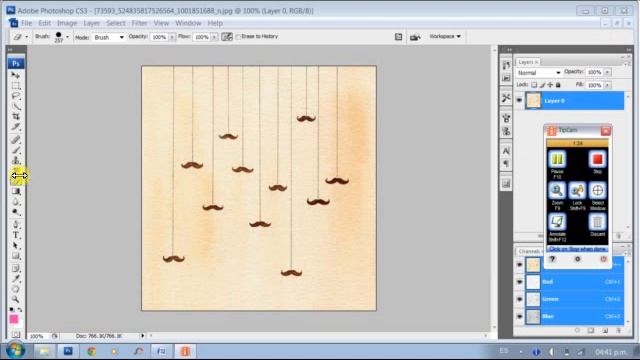
Task: Toggle lock transparent pixels
Action: [x=534, y=85]
